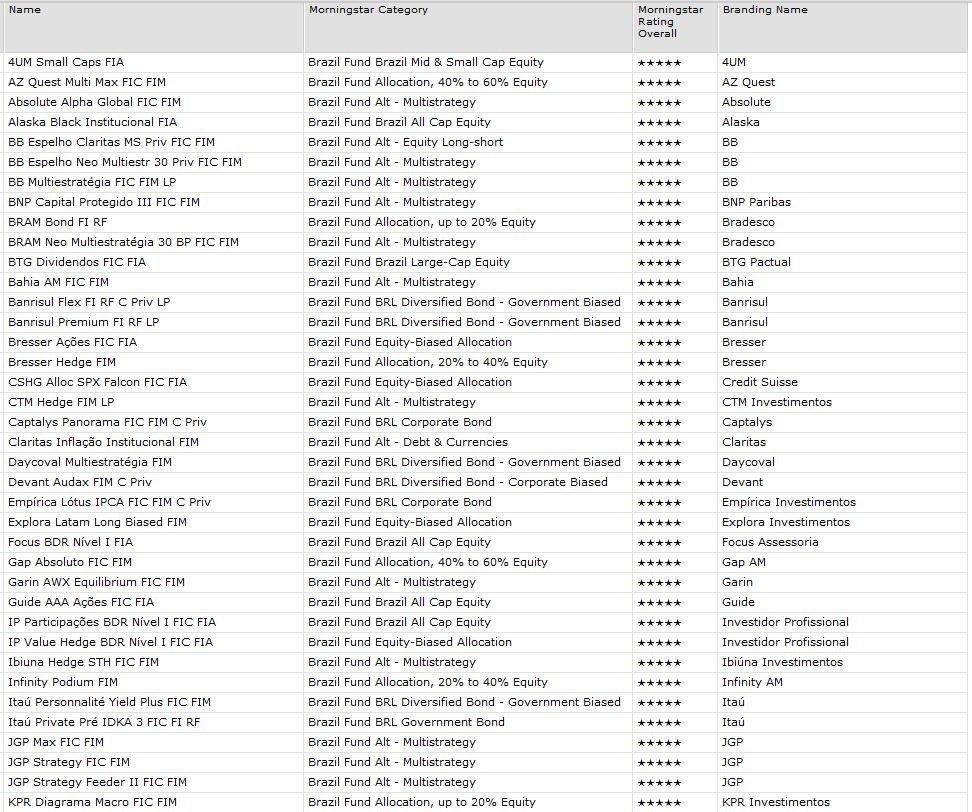
Task: Click KPR Diagrama Macro FIC FIM
Action: [x=92, y=802]
